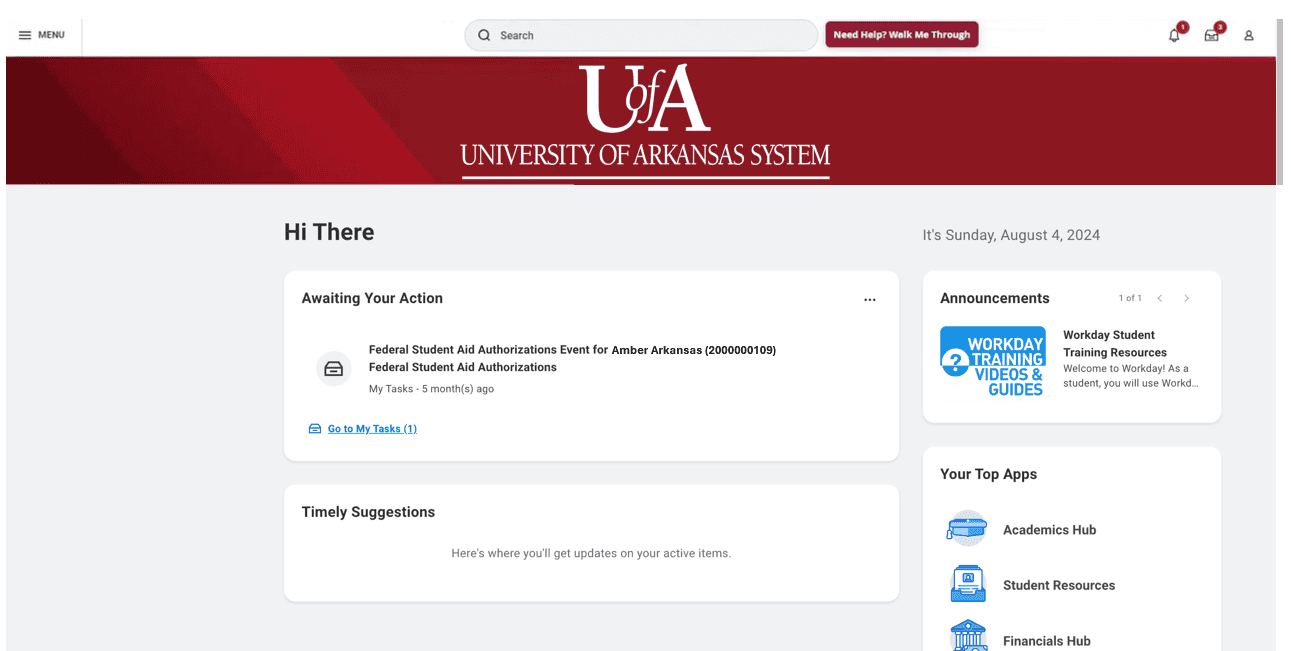Open the Academics Hub app
Viewport: 1291px width, 651px height.
(1049, 530)
